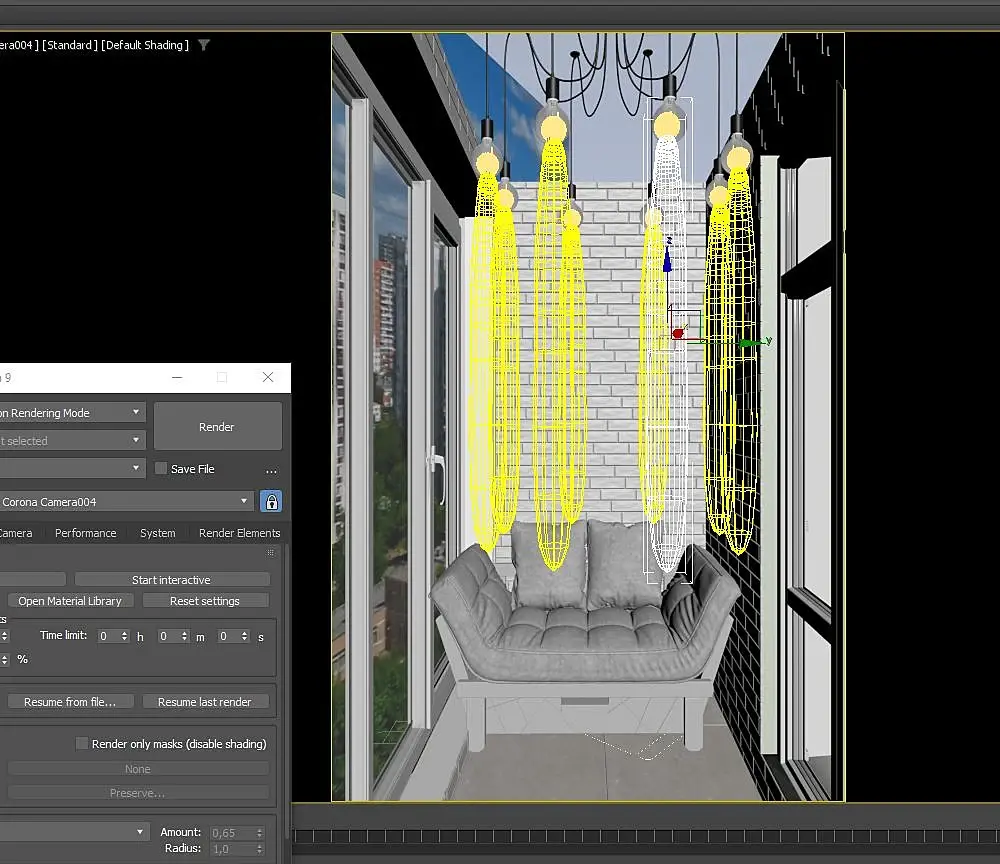Image resolution: width=1000 pixels, height=864 pixels.
Task: Minimize the Render Setup window
Action: (177, 378)
